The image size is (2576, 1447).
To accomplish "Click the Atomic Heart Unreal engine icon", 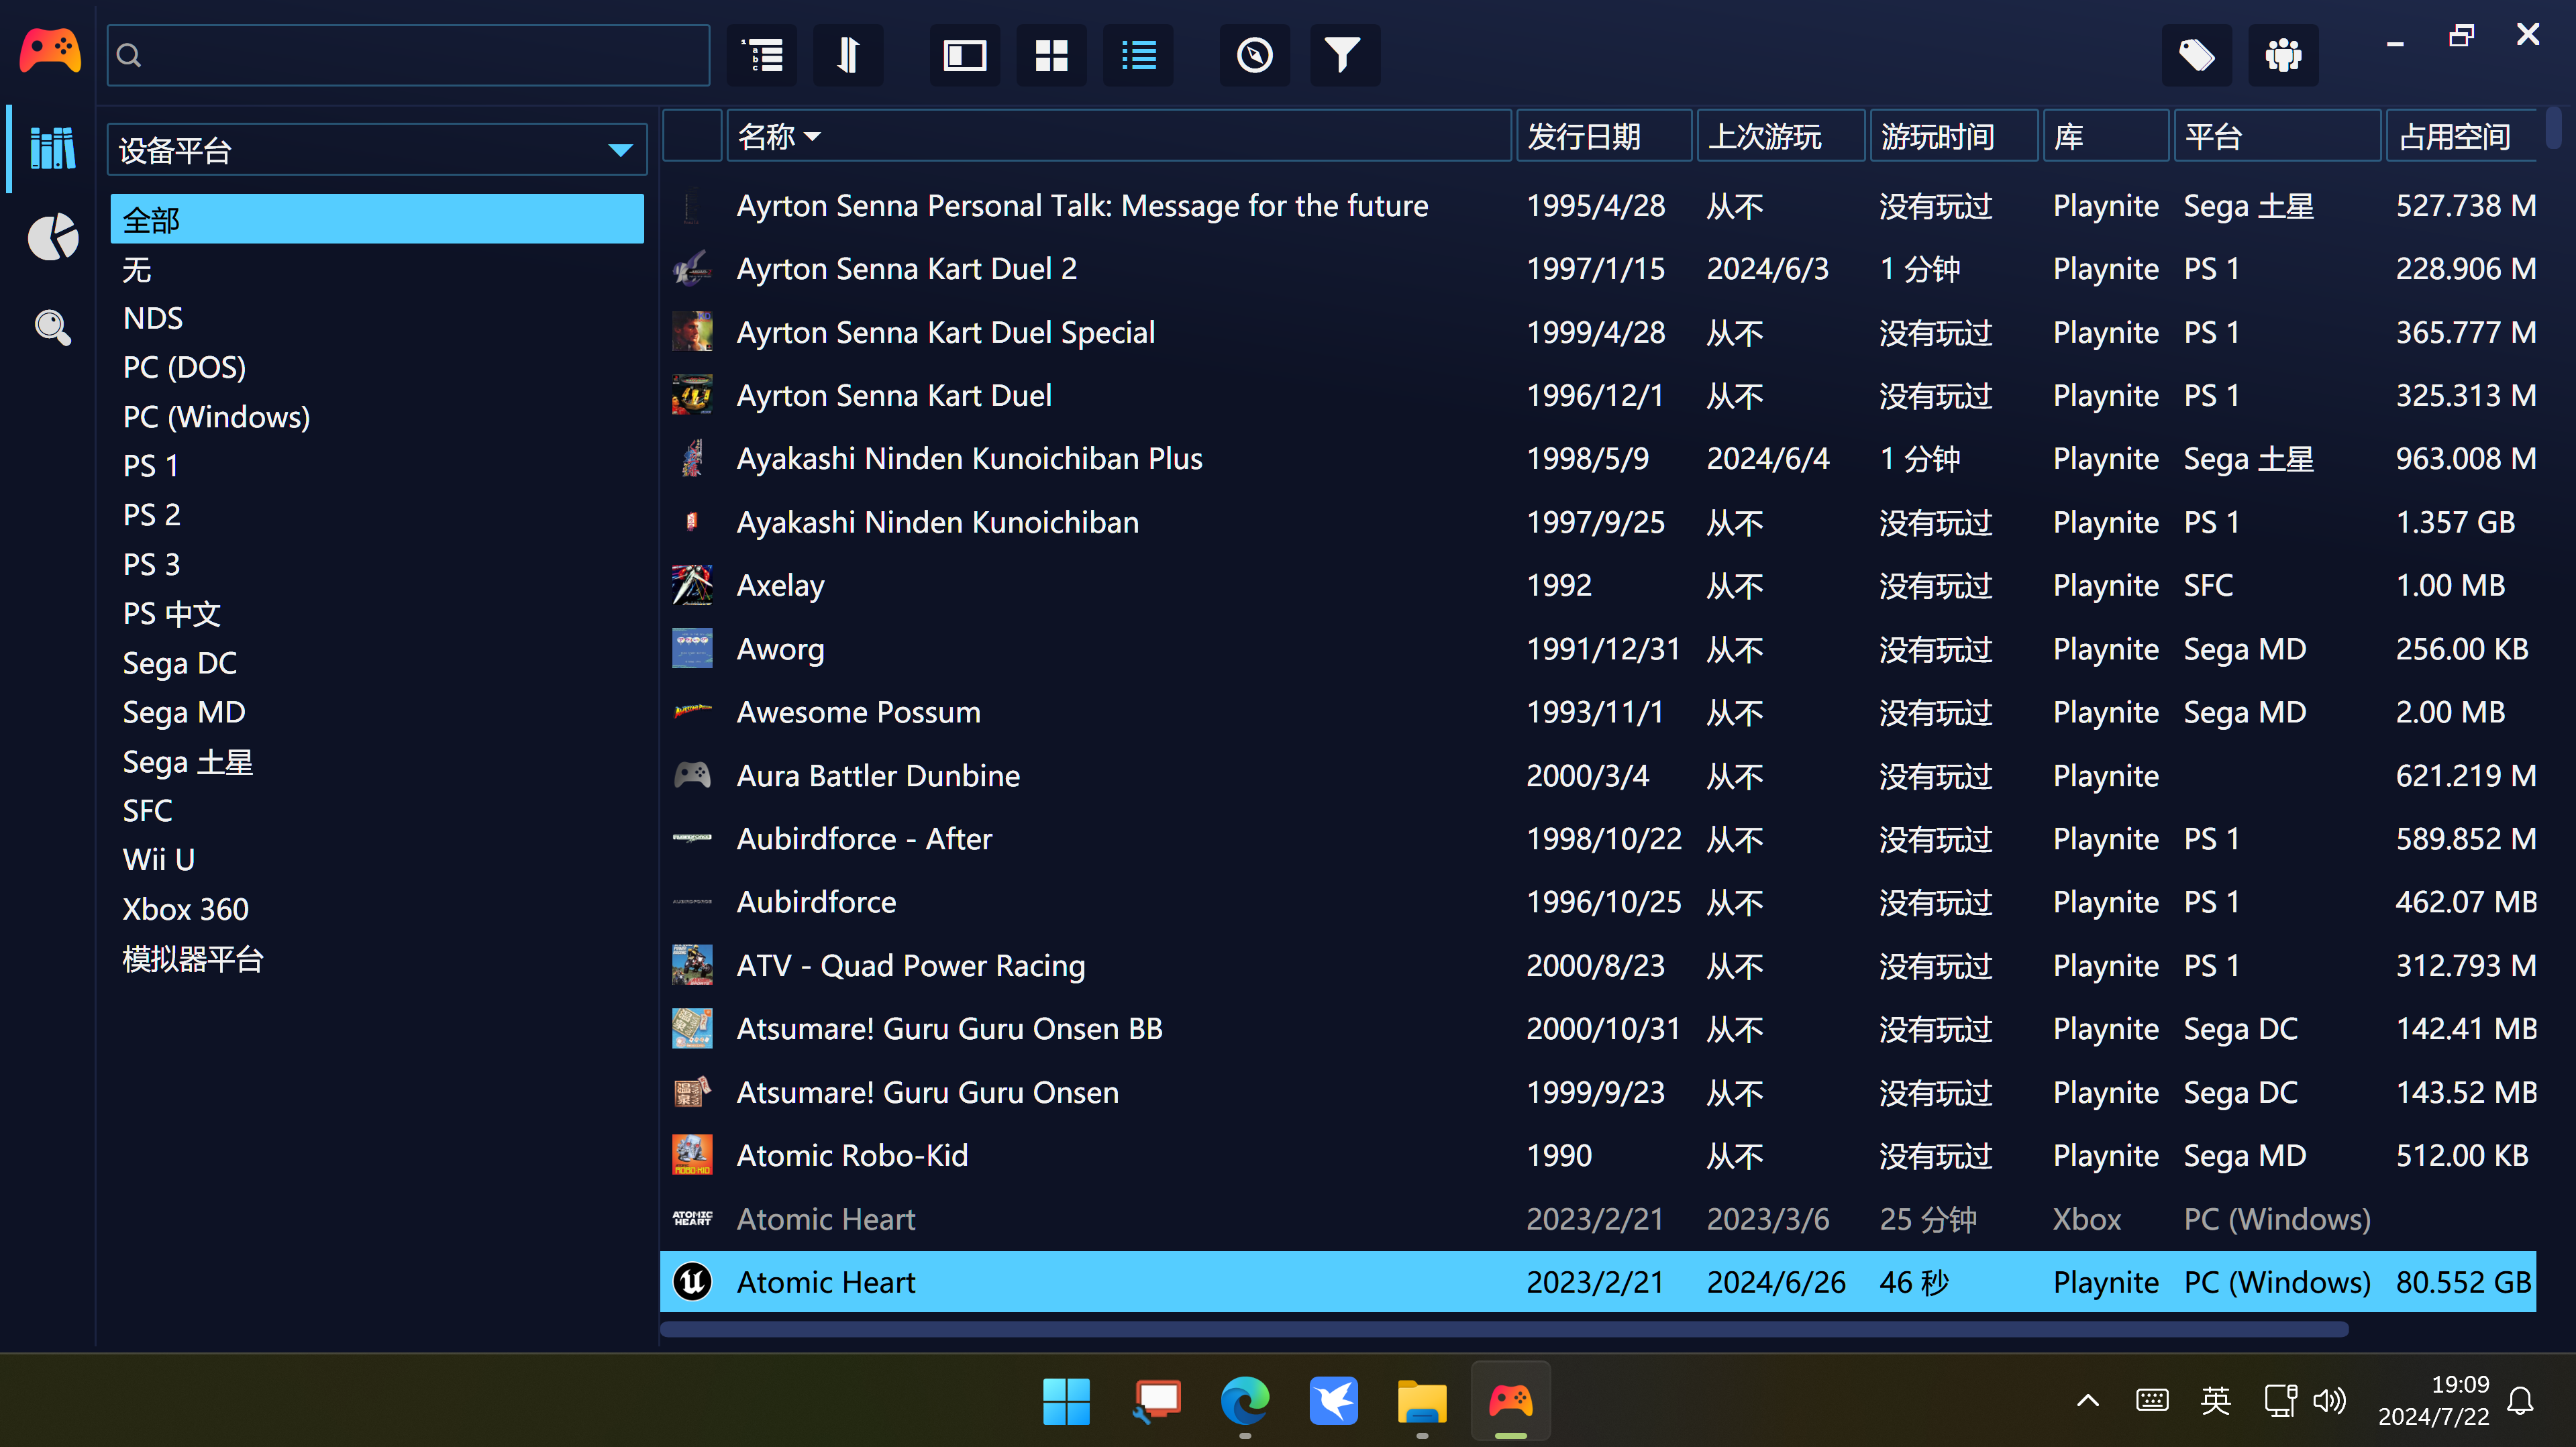I will (692, 1282).
